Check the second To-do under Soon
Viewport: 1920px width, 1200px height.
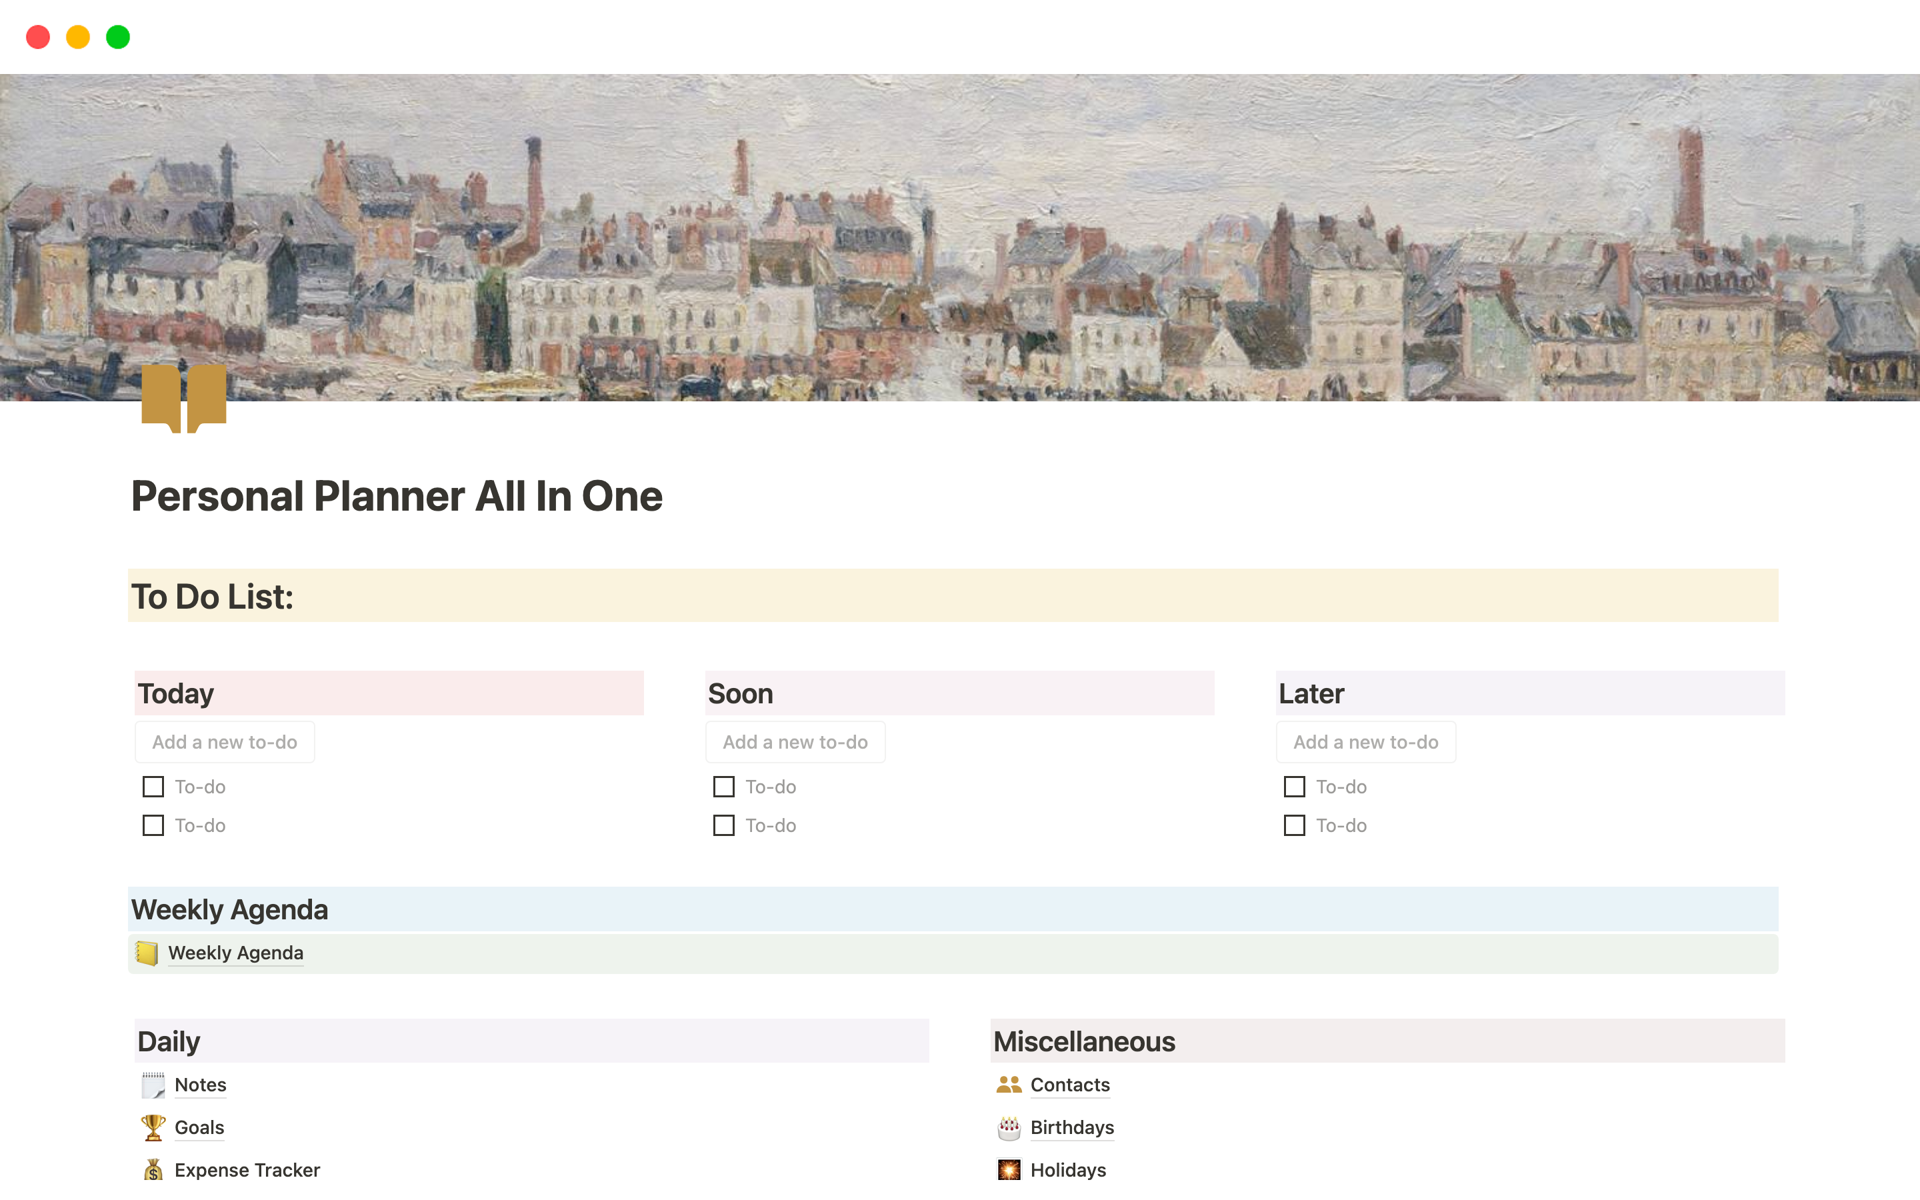[x=723, y=825]
